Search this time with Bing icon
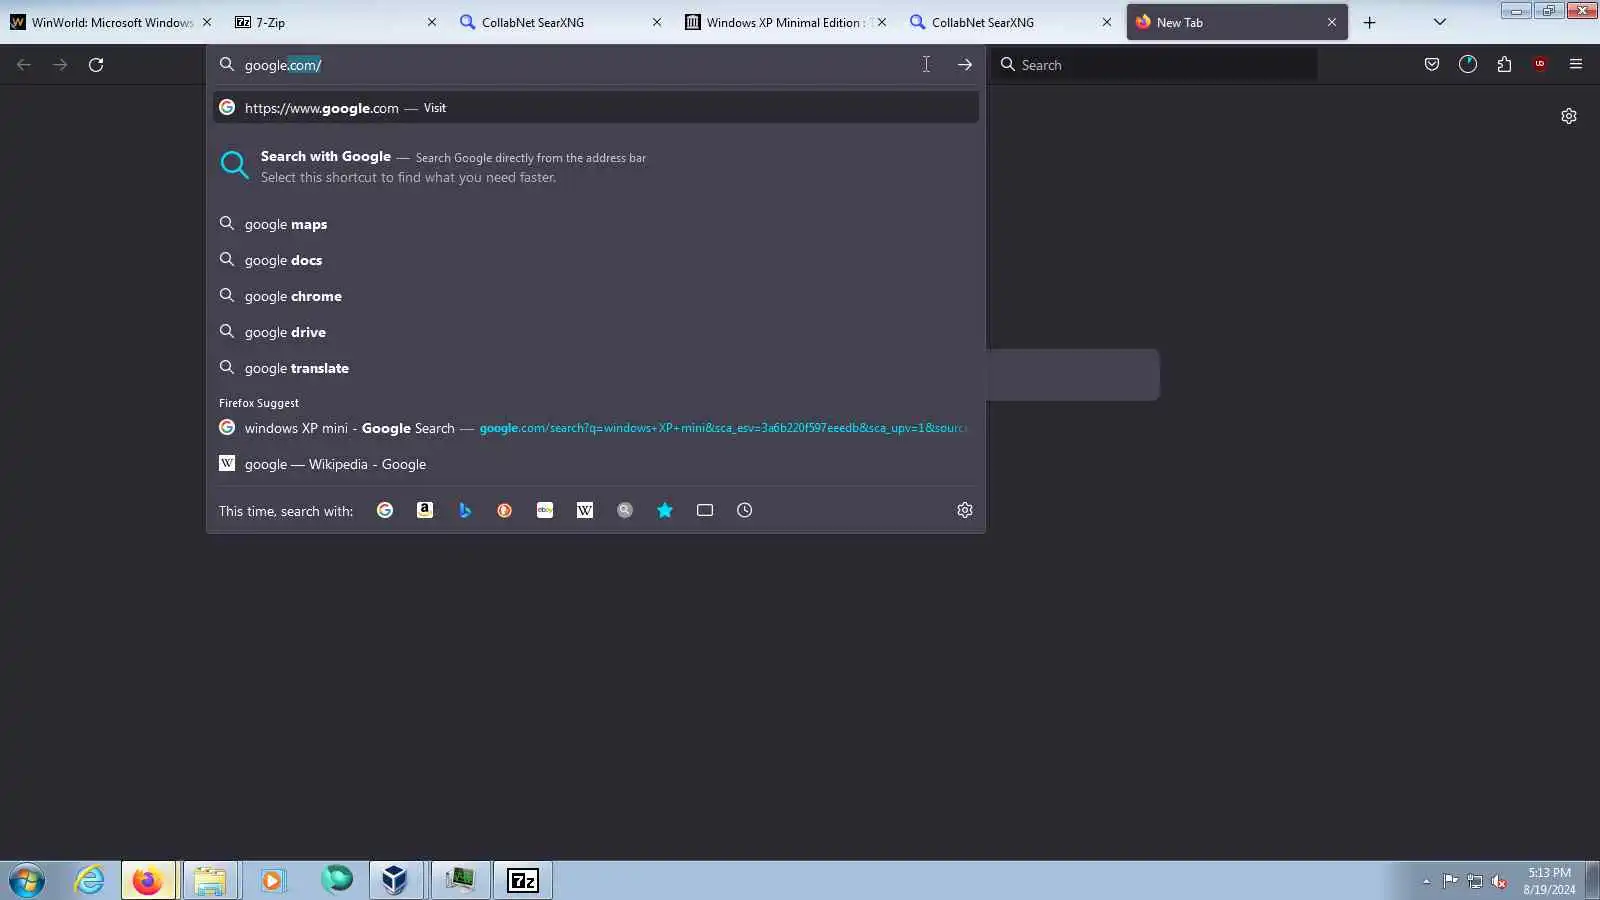1600x900 pixels. point(465,510)
